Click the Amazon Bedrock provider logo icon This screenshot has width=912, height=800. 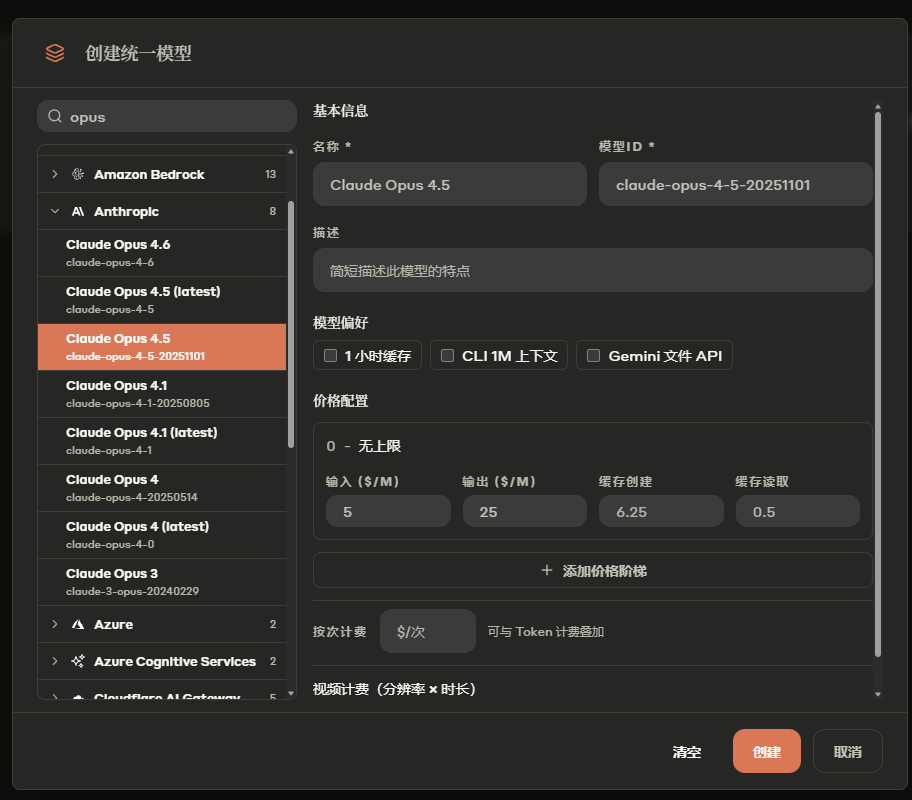click(78, 174)
